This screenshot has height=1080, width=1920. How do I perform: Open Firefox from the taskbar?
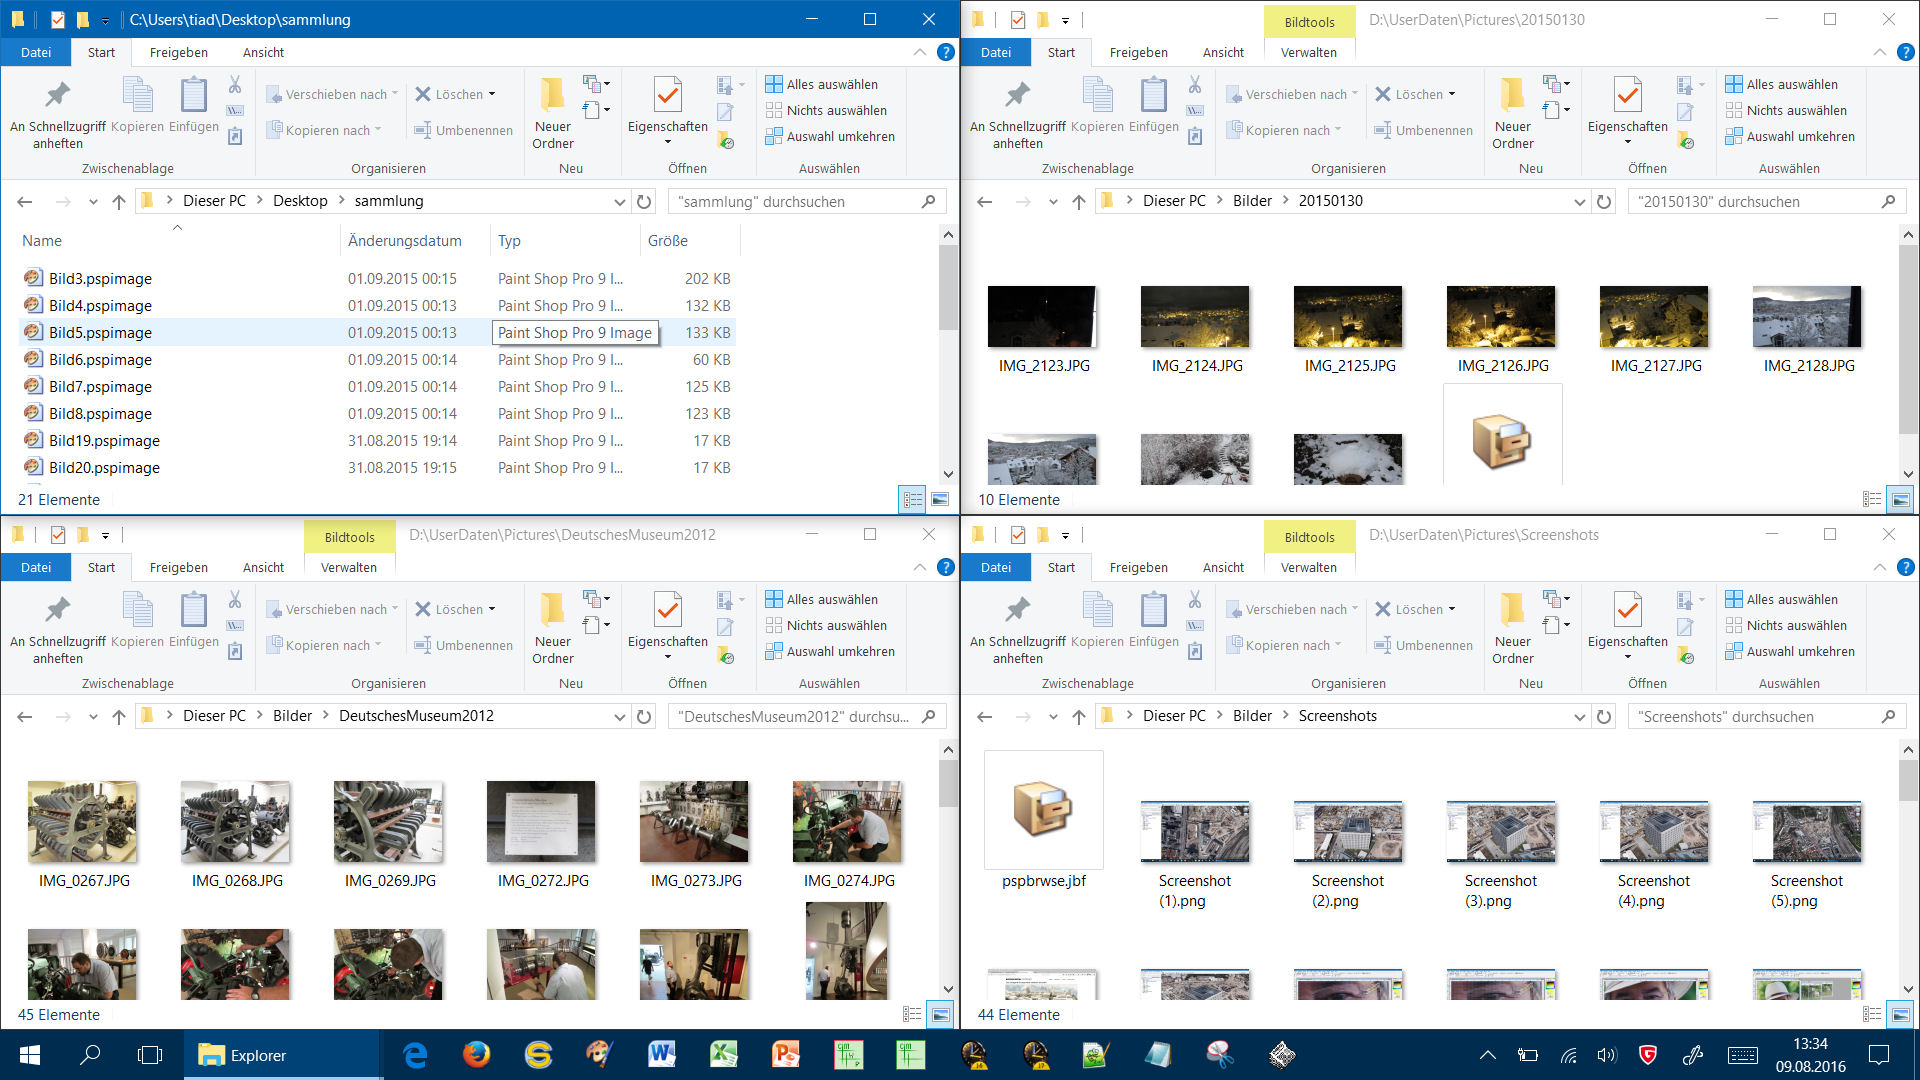pos(476,1054)
